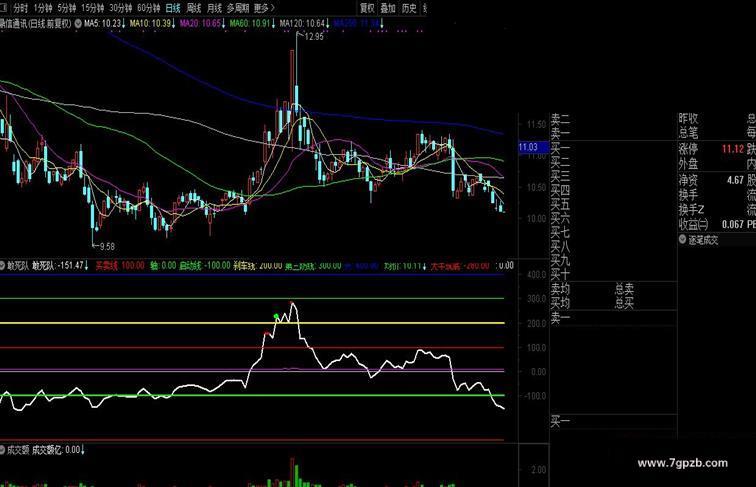This screenshot has width=756, height=487.
Task: Click the MA60: 10.91 indicator value
Action: tap(252, 23)
